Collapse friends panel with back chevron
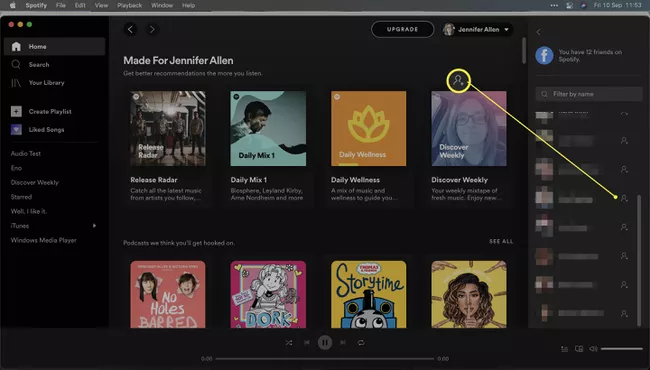650x370 pixels. 538,32
